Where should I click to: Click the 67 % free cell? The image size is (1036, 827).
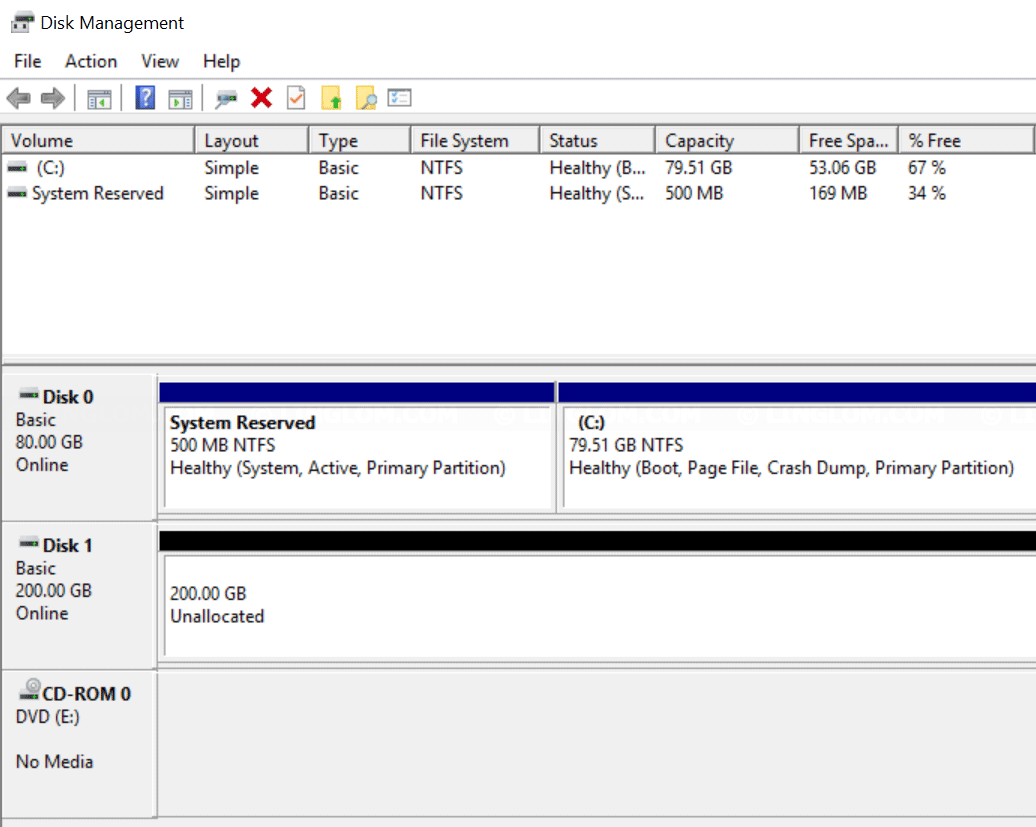927,168
